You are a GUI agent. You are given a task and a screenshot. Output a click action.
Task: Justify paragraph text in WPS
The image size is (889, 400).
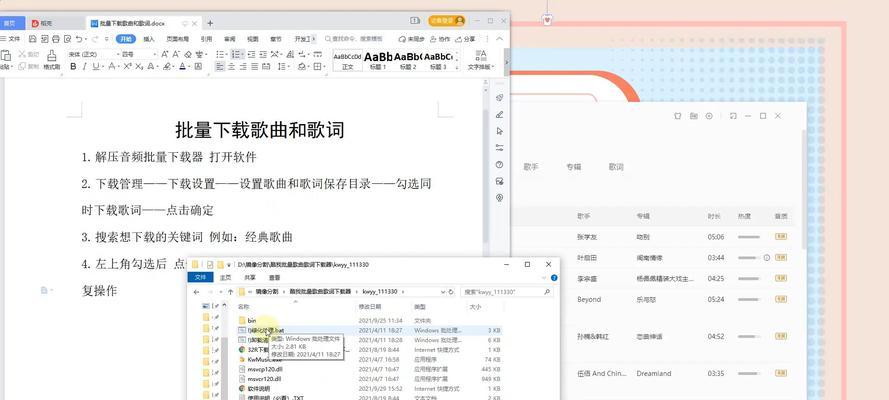click(x=255, y=67)
